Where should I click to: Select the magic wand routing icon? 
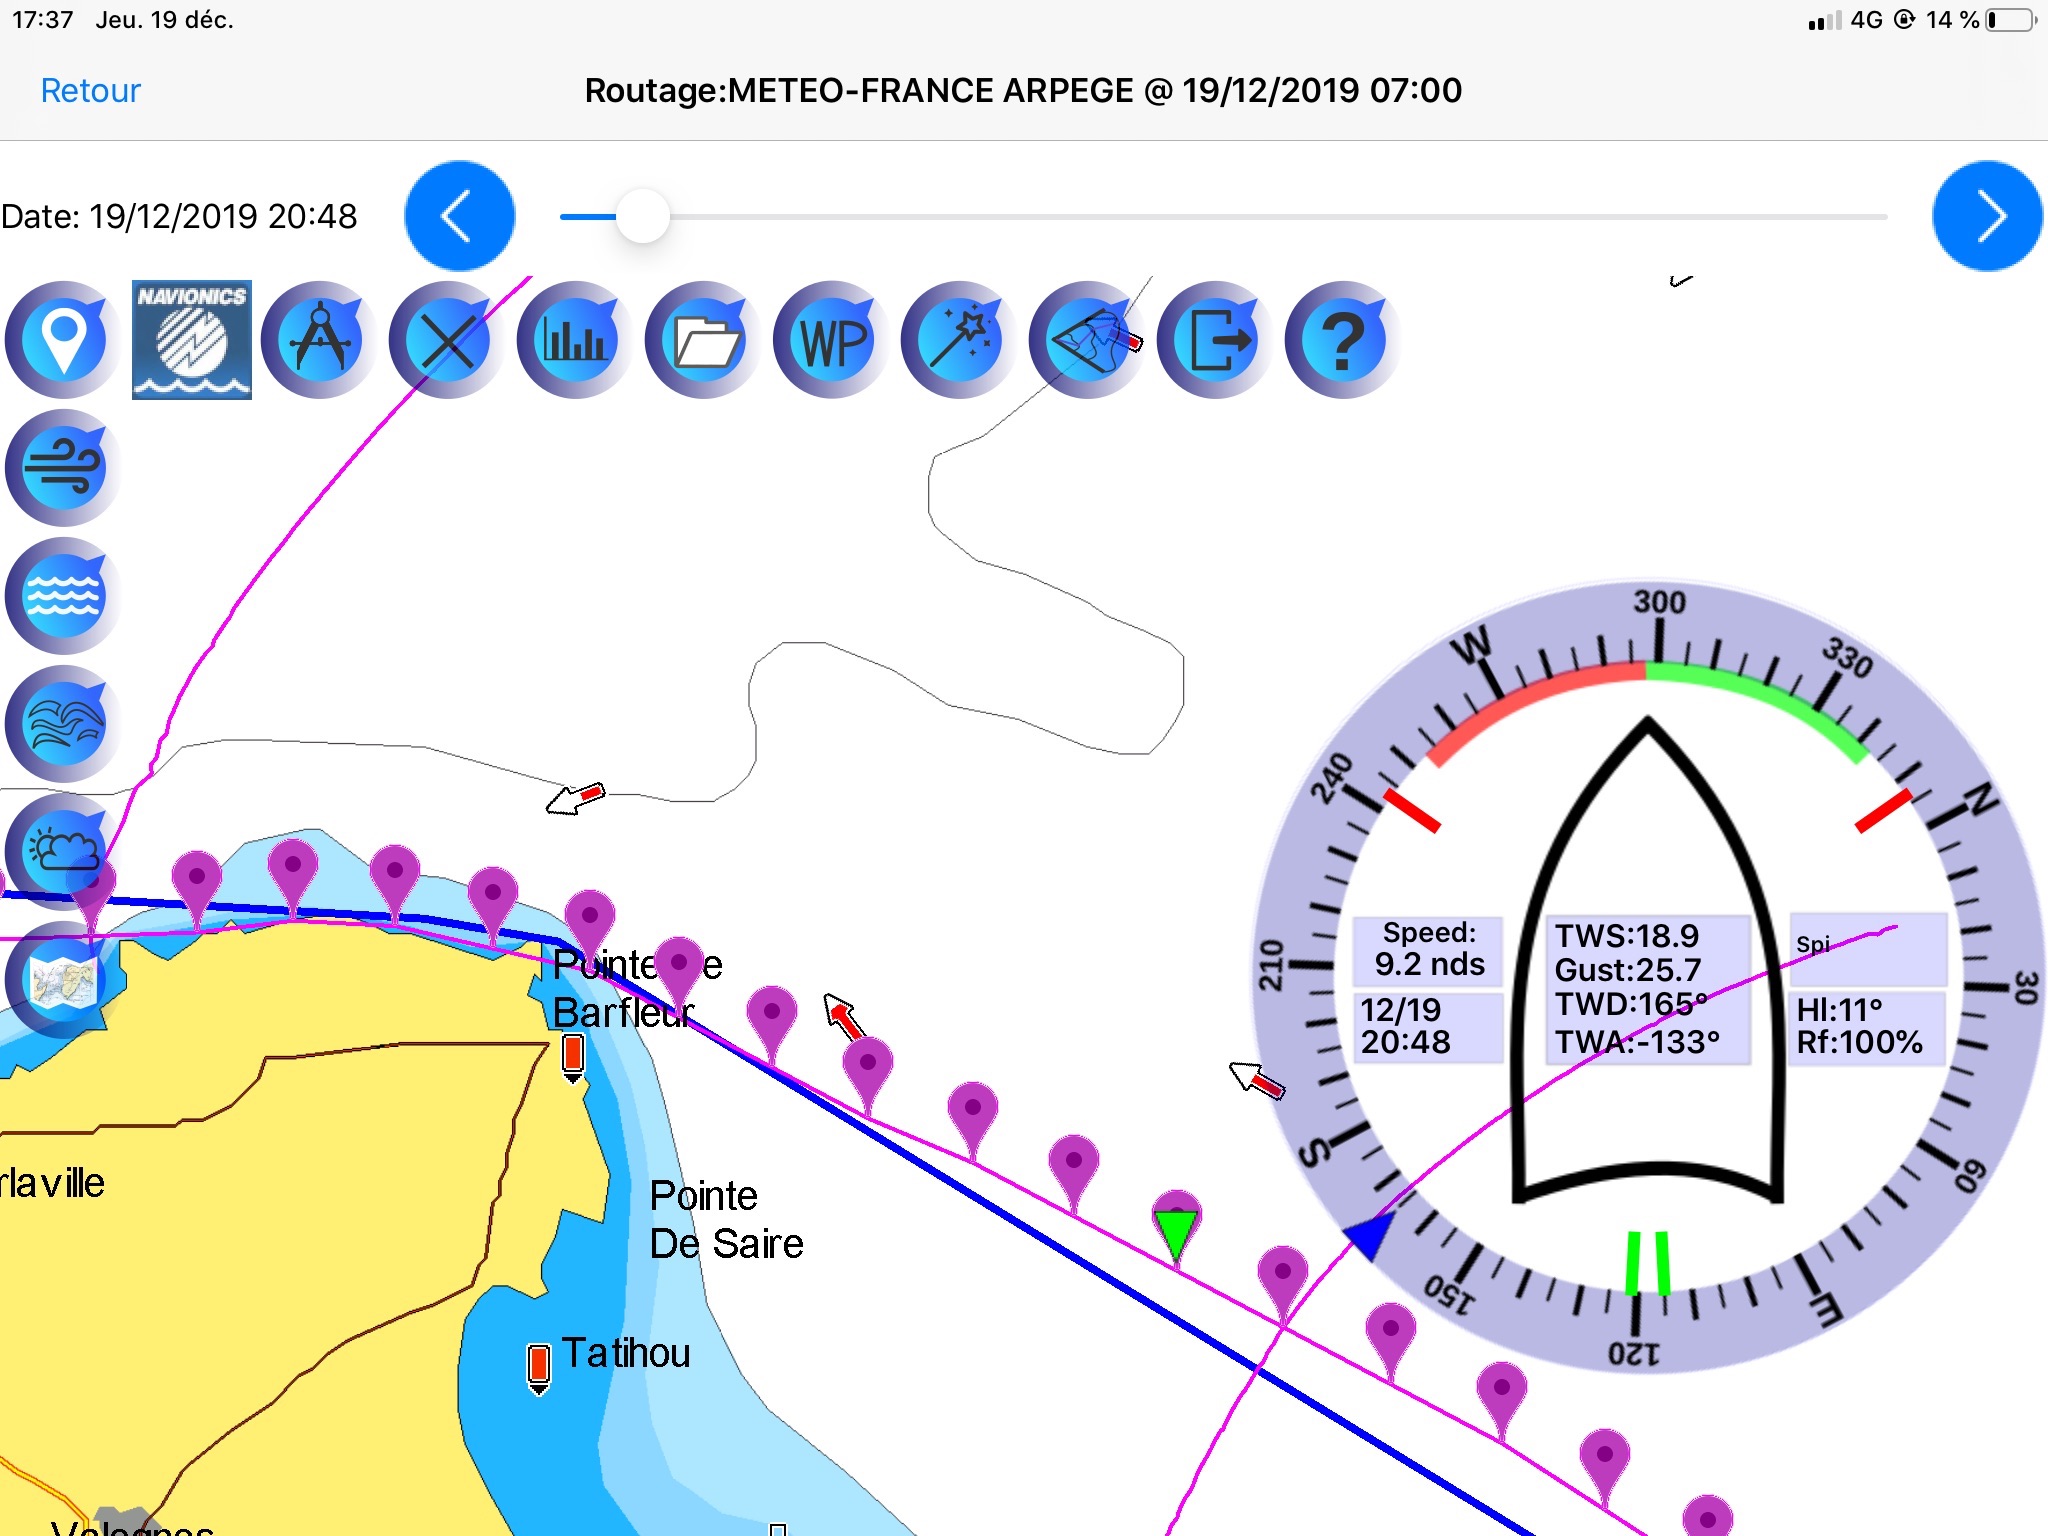(x=959, y=340)
